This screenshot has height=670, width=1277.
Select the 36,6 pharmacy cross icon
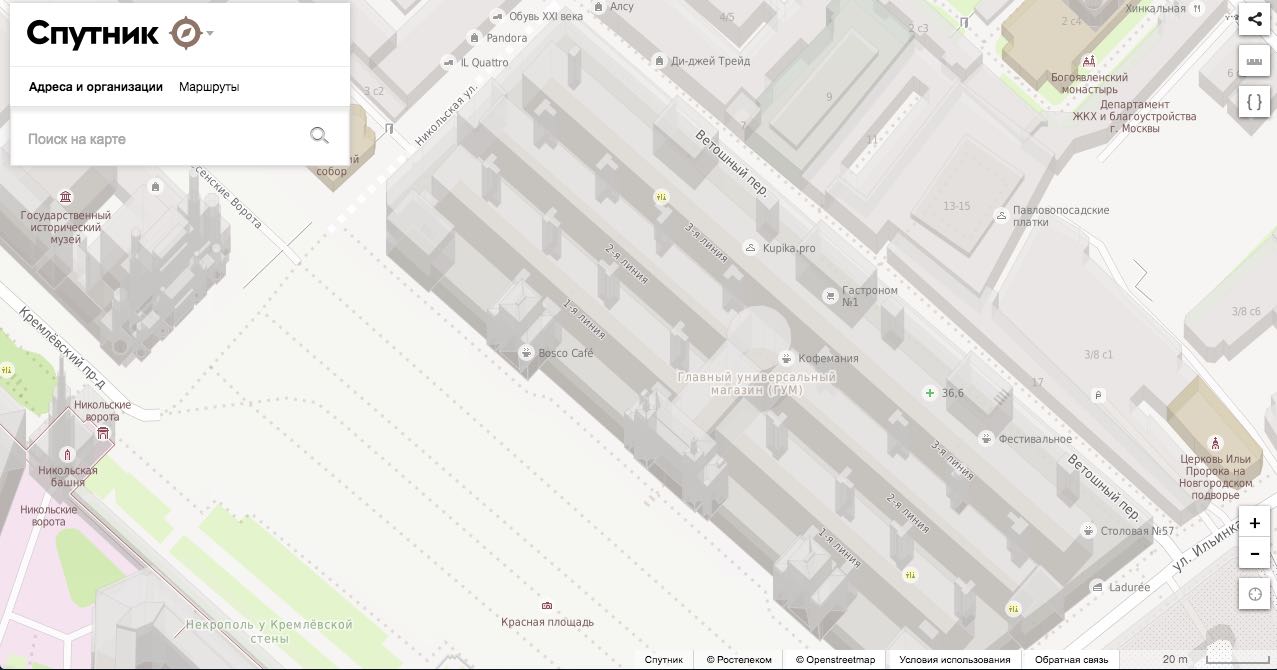(x=930, y=393)
